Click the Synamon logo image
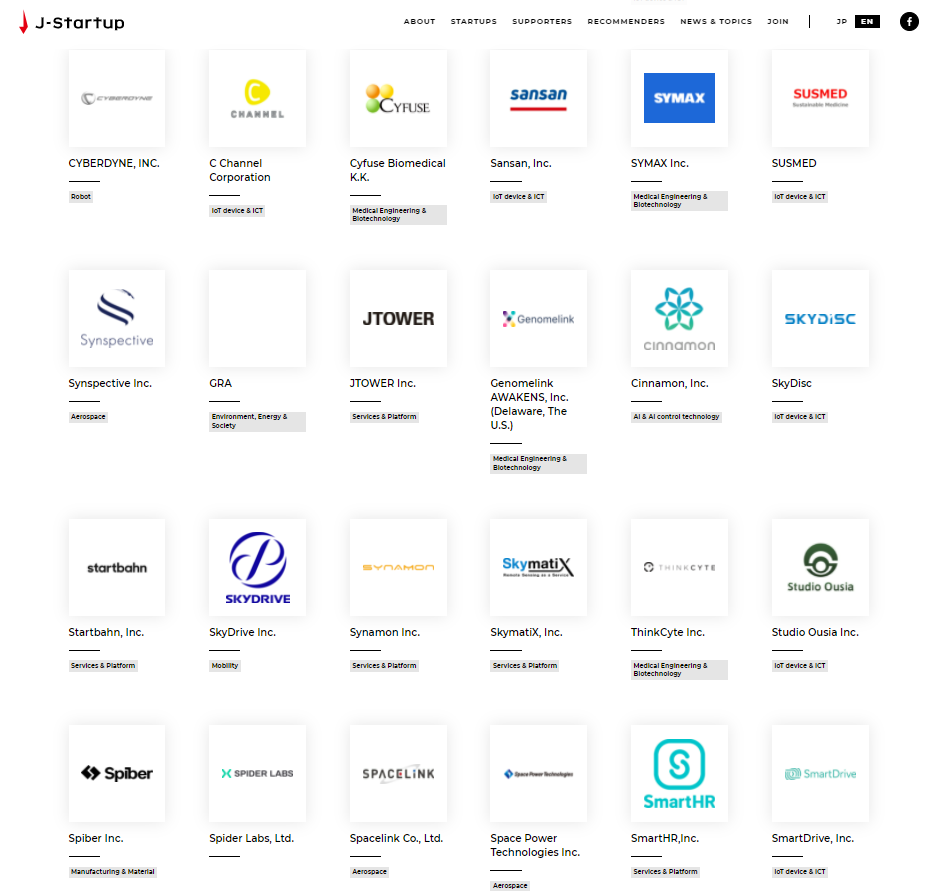 (x=398, y=568)
